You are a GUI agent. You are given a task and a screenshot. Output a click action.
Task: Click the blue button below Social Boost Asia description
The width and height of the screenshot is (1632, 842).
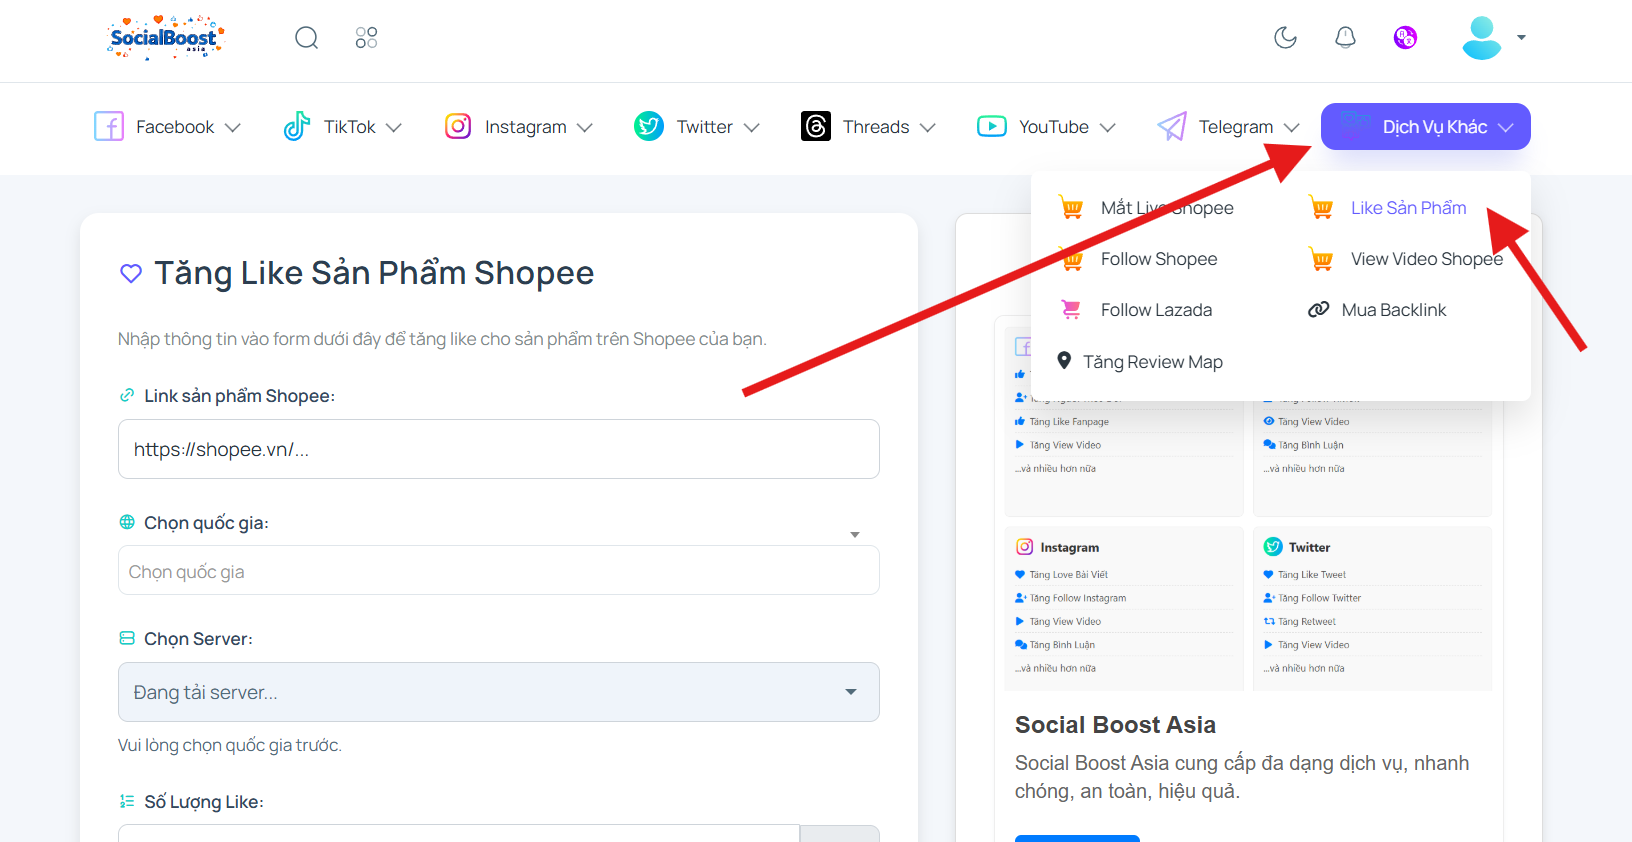pyautogui.click(x=1077, y=838)
